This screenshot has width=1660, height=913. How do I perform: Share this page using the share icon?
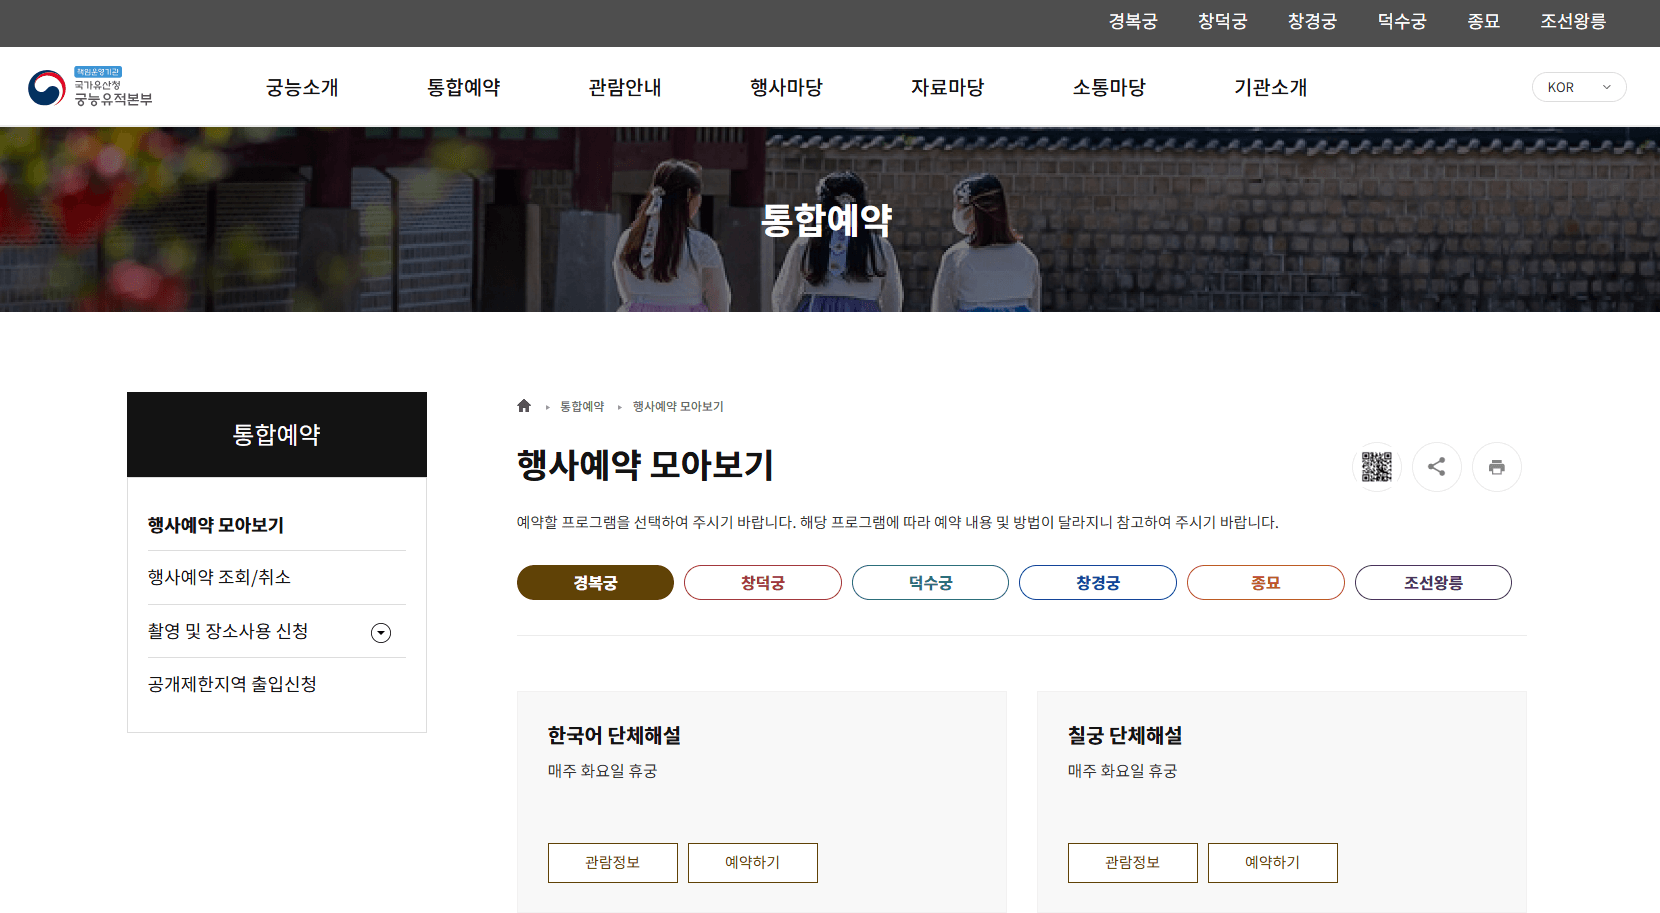[1436, 466]
